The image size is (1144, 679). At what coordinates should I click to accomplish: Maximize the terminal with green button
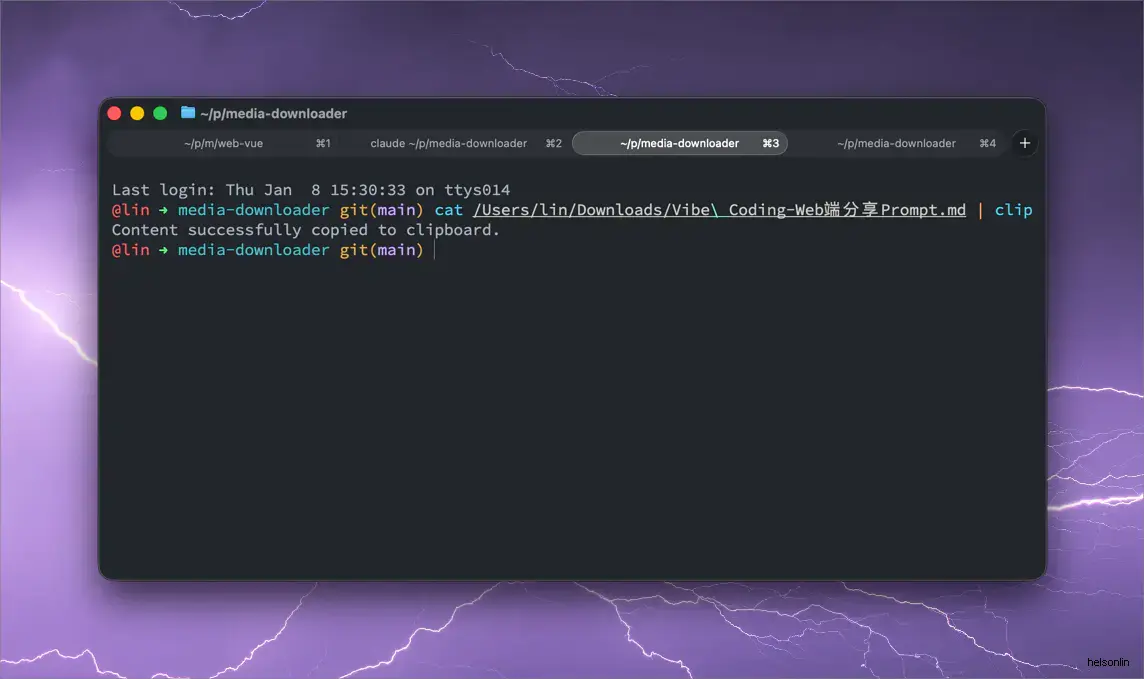coord(160,113)
